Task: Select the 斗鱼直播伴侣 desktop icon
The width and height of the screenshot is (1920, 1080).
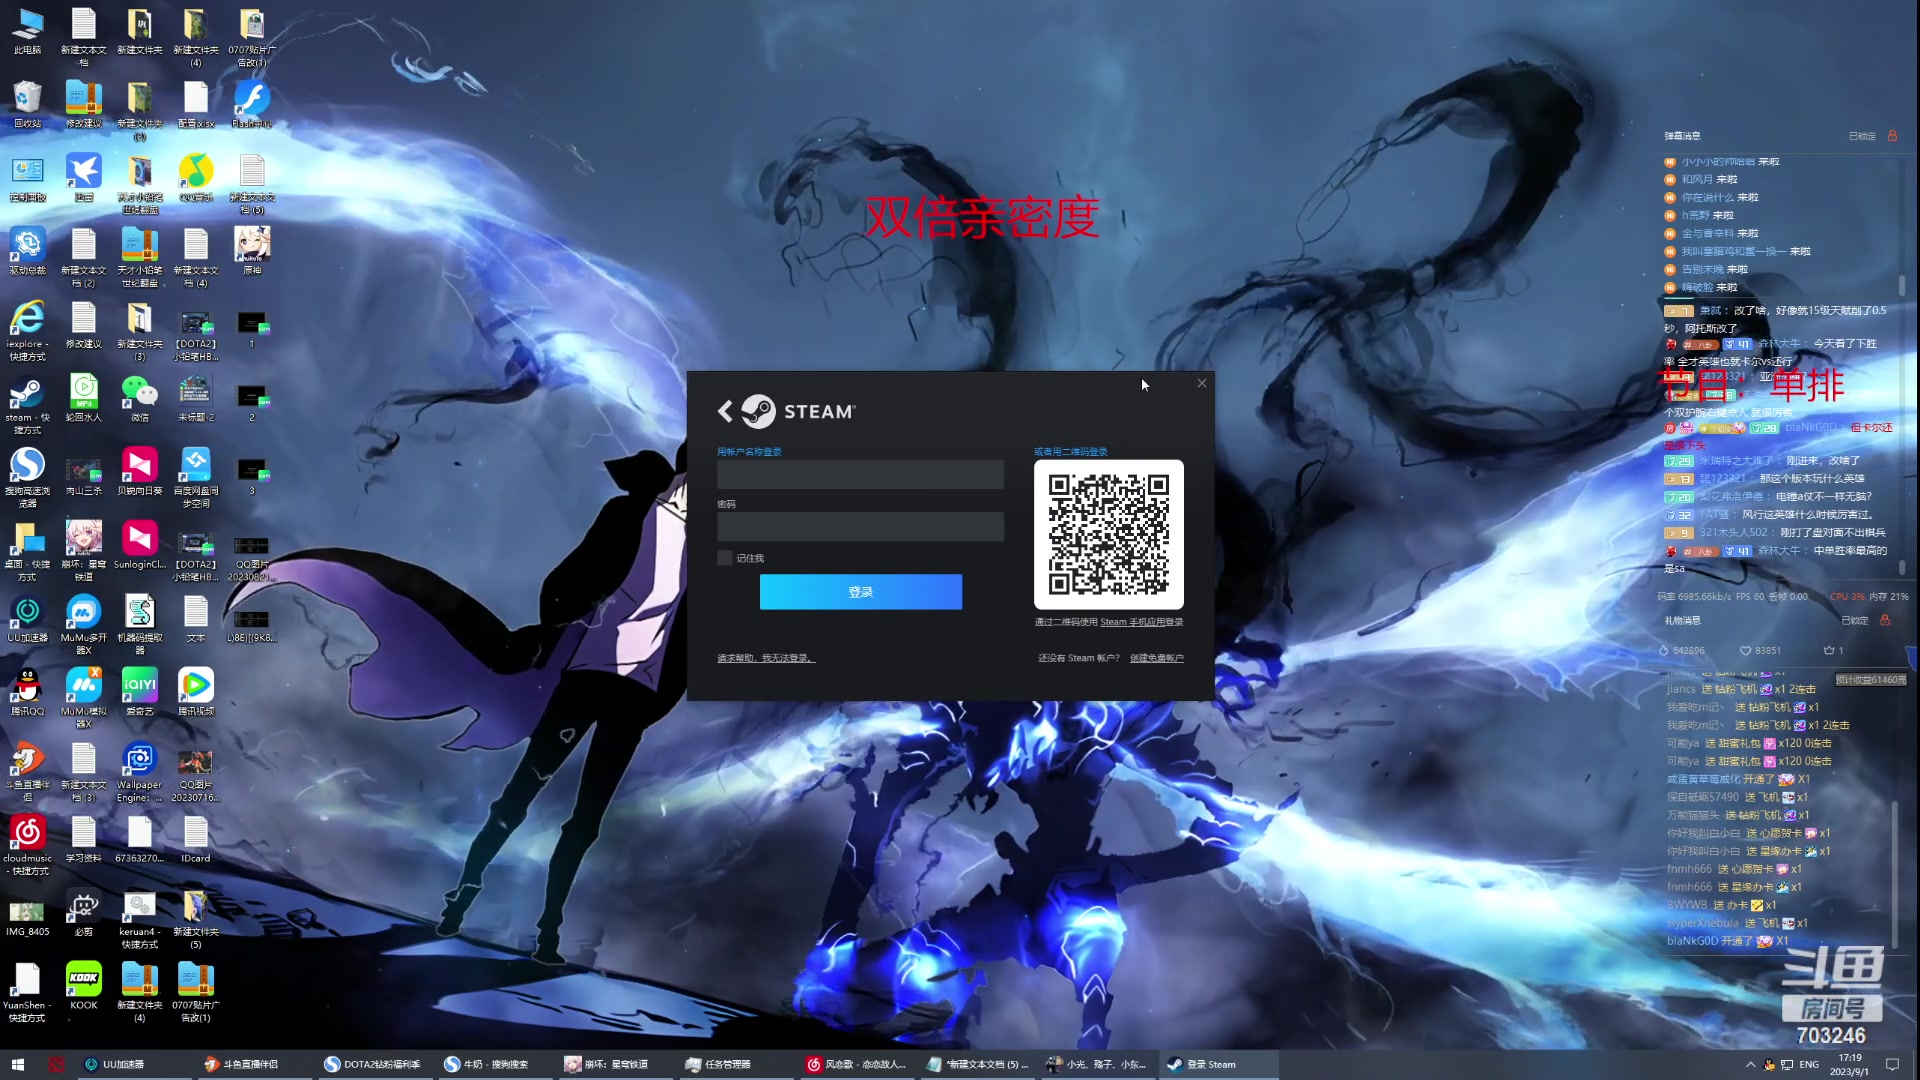Action: tap(28, 772)
